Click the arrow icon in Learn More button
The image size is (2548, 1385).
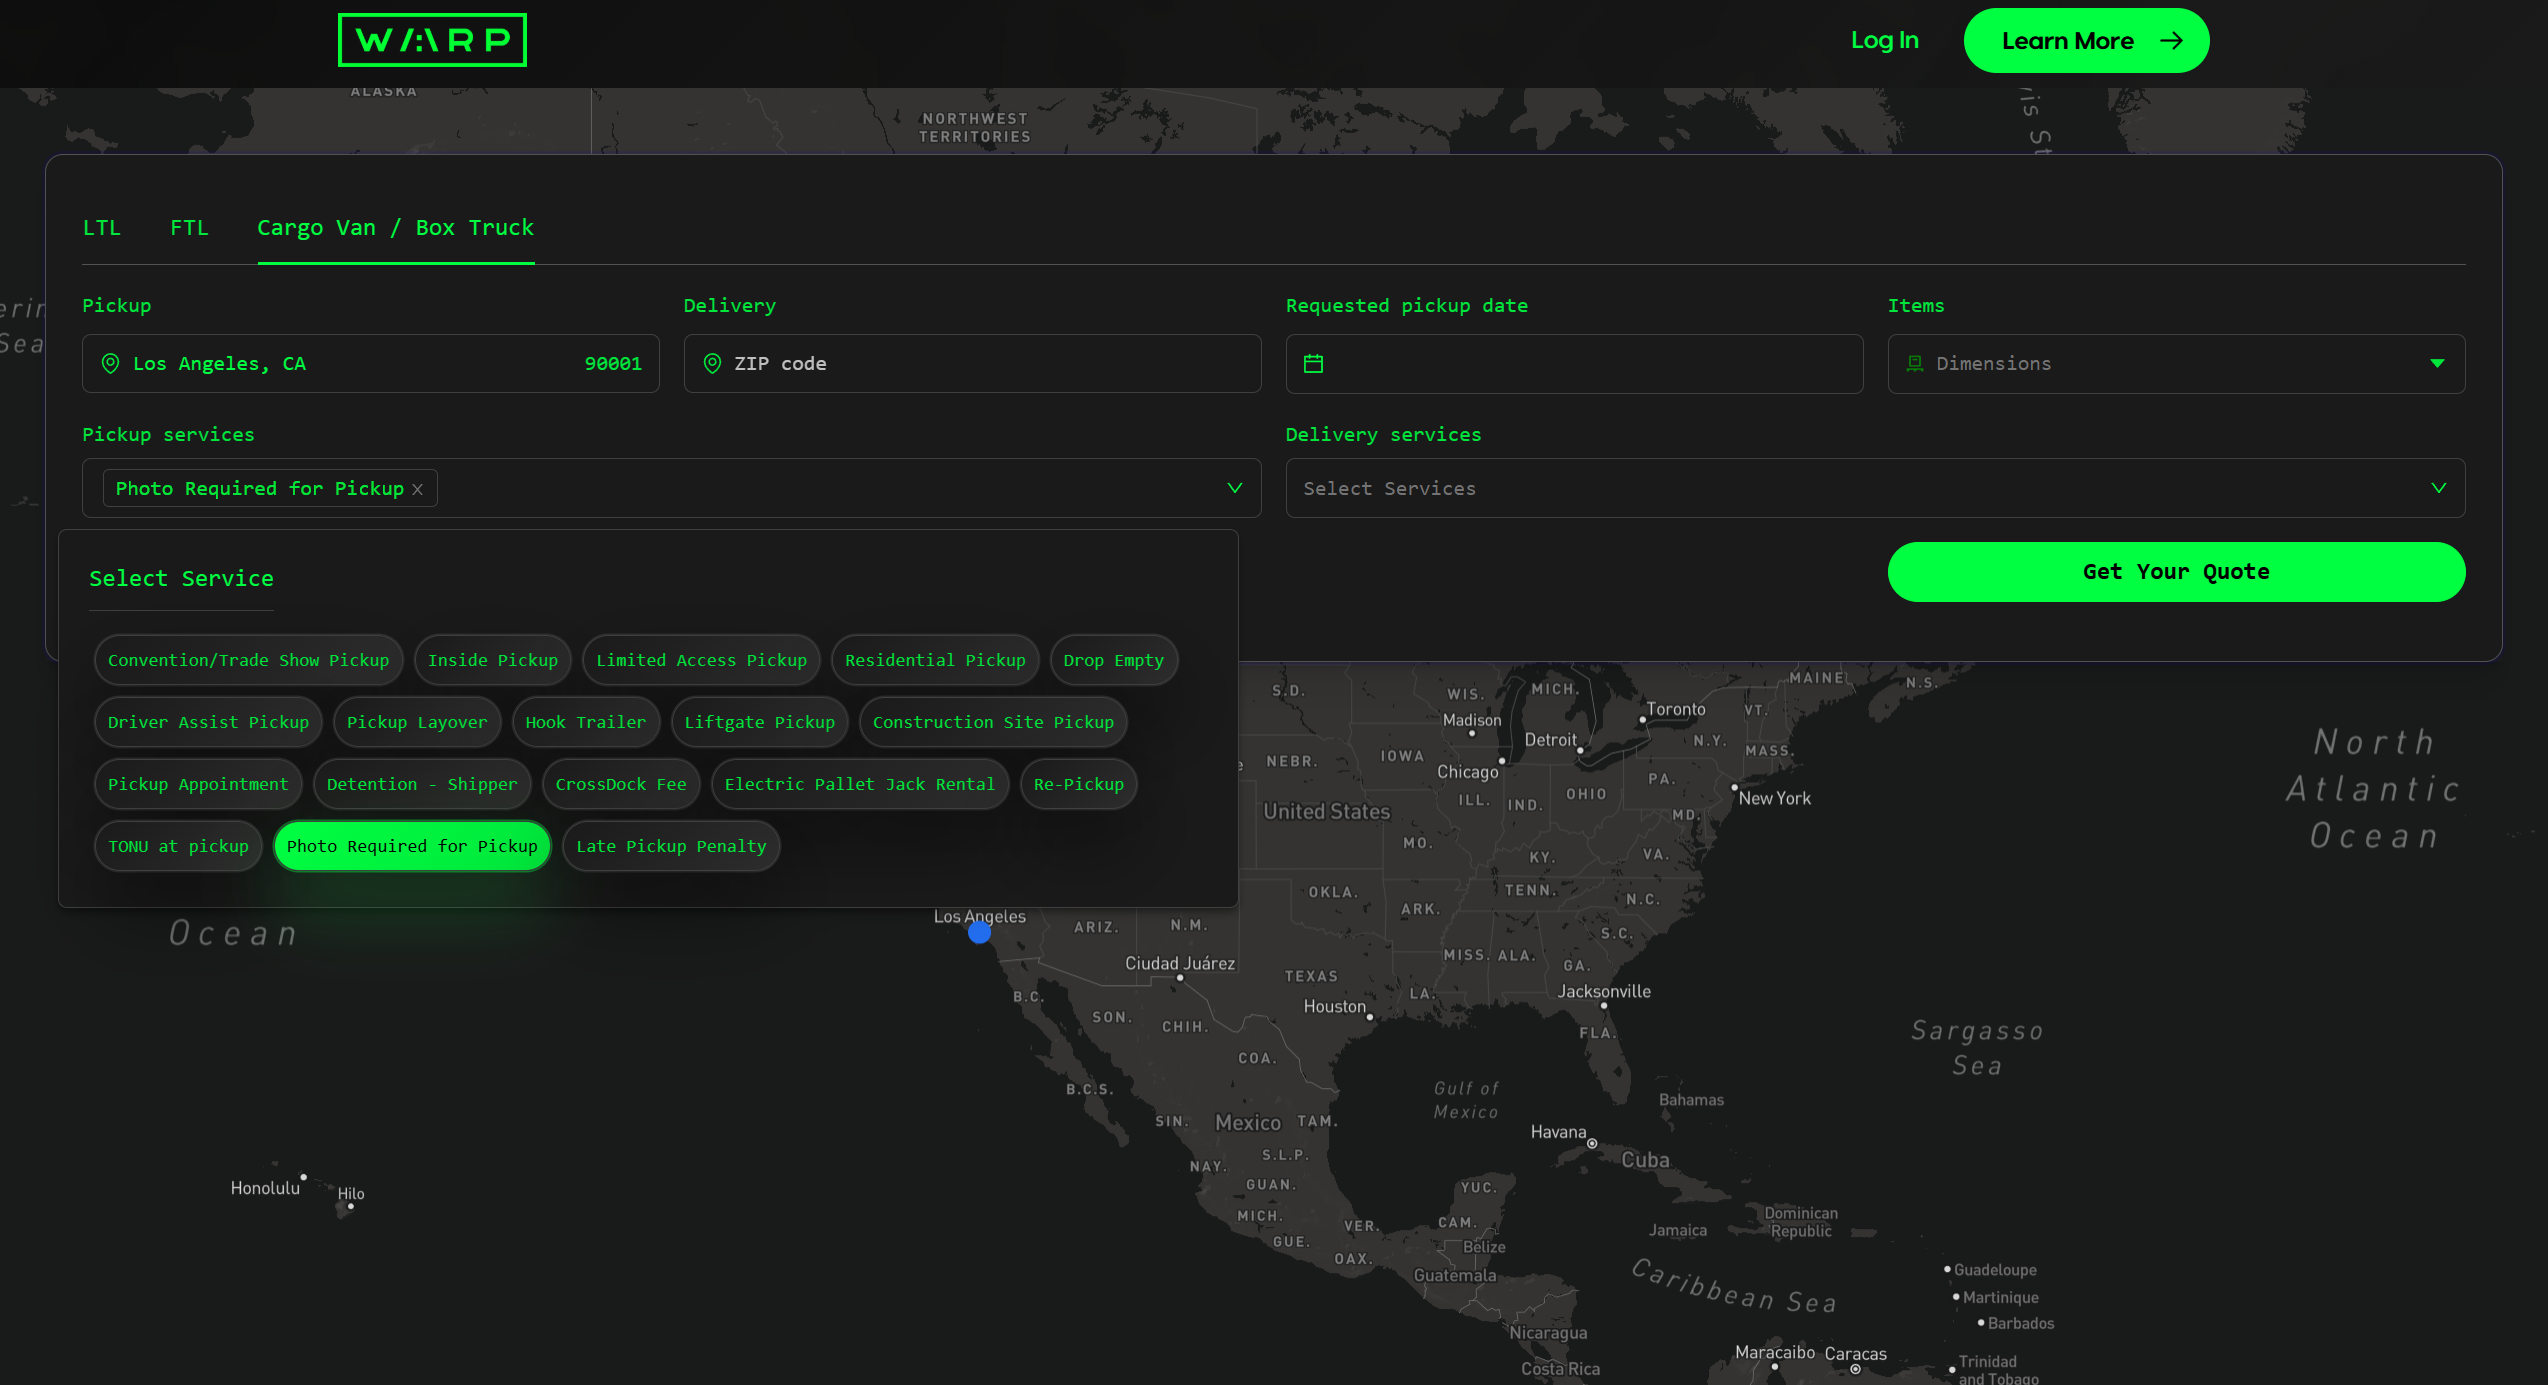2170,41
